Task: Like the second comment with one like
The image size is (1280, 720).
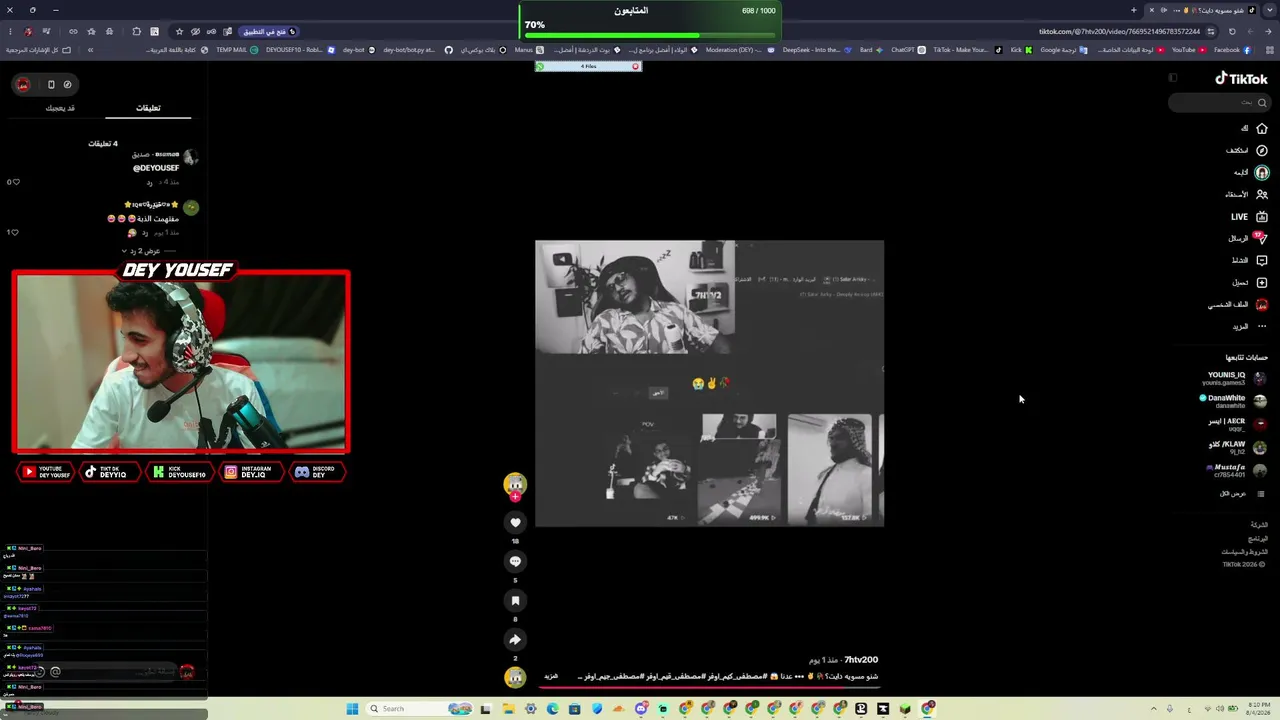Action: 16,232
